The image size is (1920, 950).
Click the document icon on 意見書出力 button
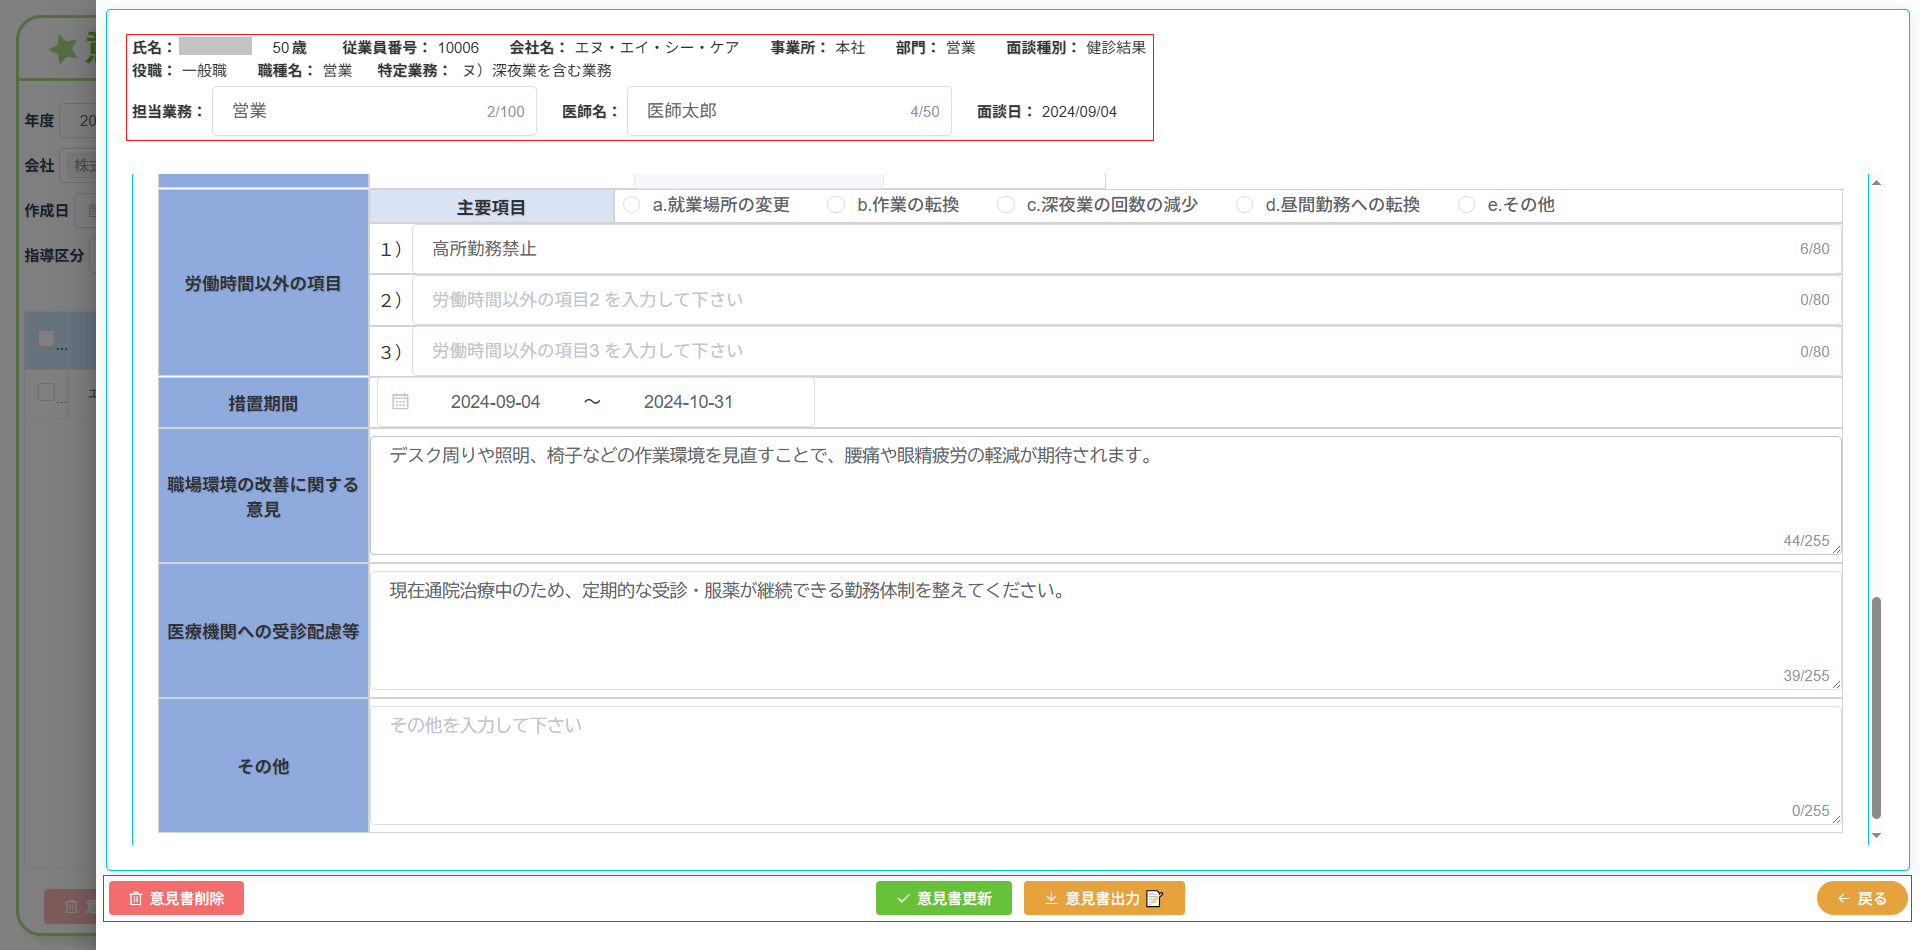(1154, 899)
